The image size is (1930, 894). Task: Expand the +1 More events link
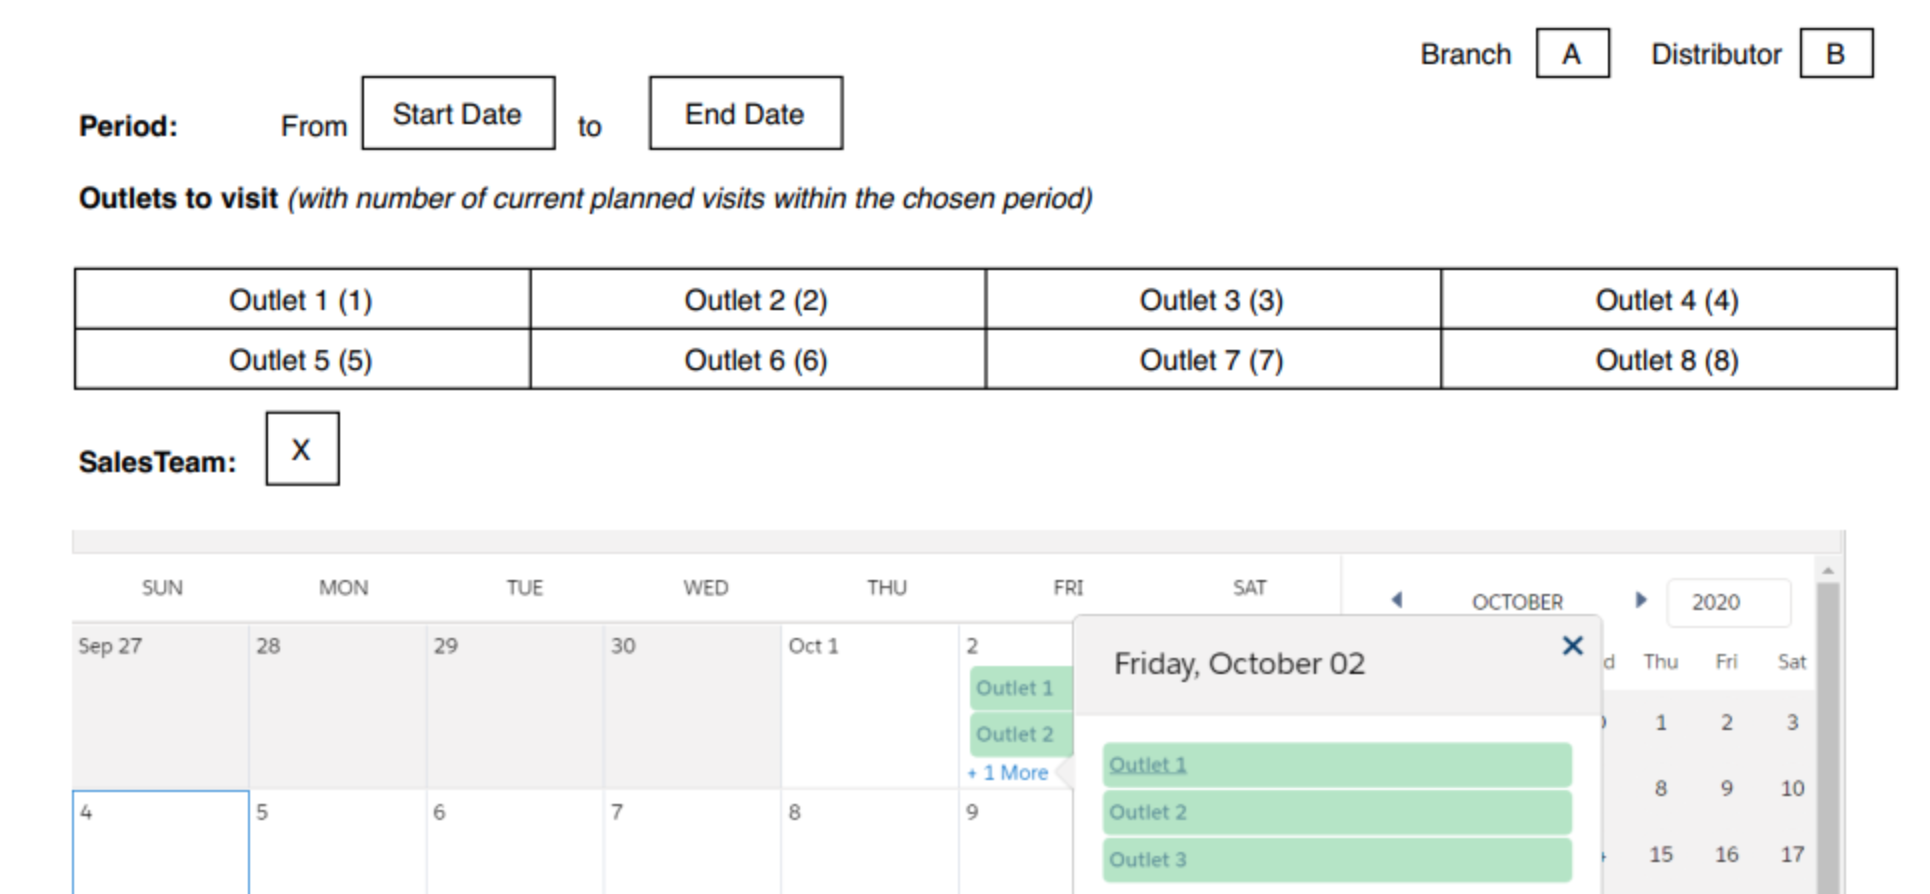coord(1008,773)
